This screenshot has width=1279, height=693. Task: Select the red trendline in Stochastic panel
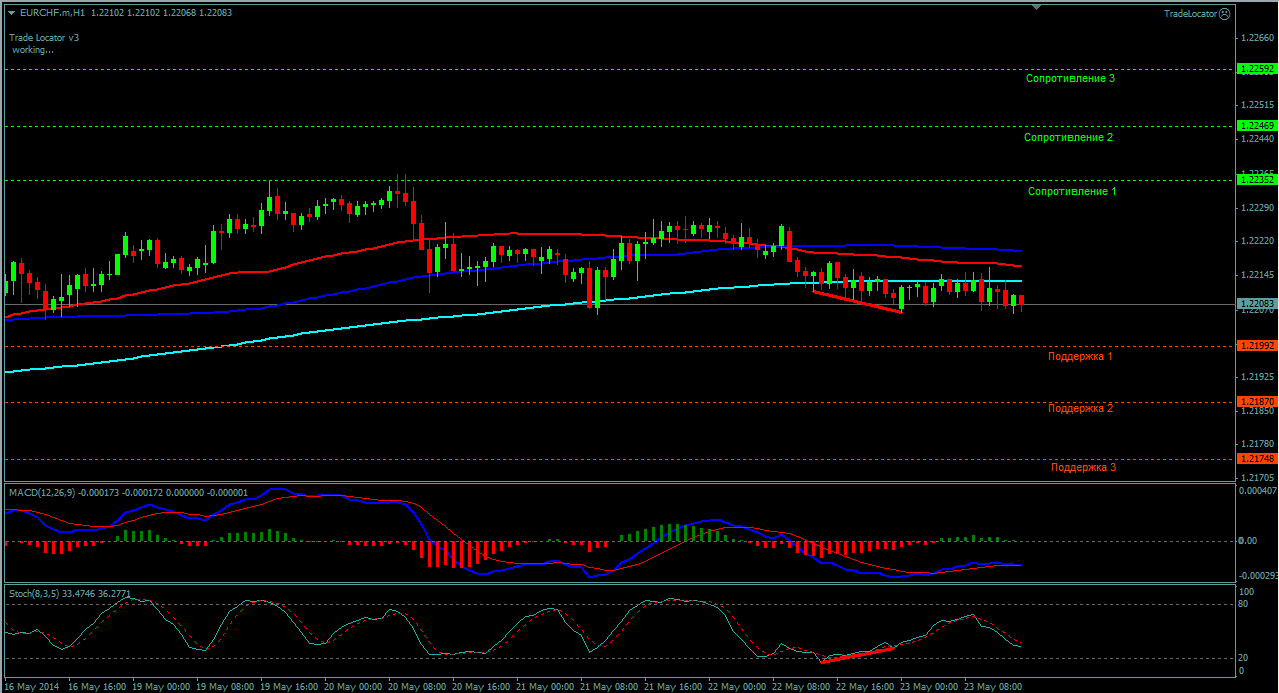point(857,654)
